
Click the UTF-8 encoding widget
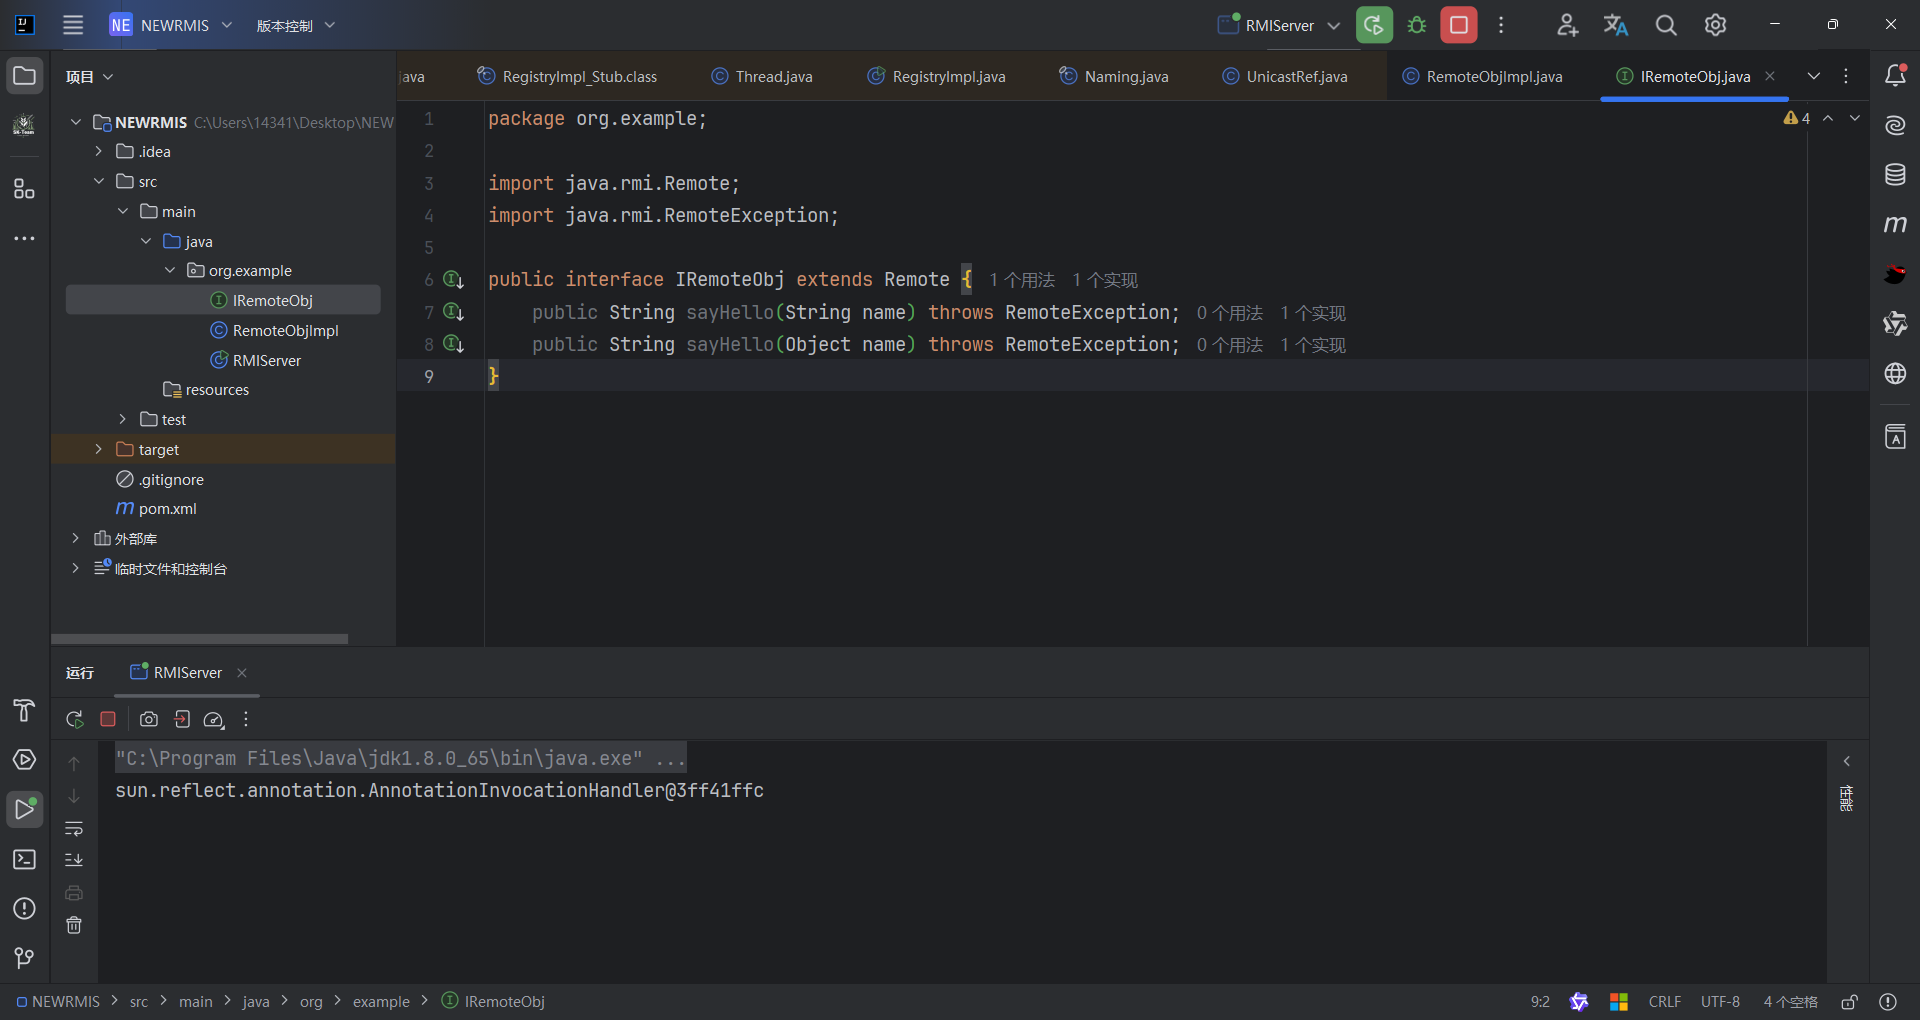(1720, 1001)
